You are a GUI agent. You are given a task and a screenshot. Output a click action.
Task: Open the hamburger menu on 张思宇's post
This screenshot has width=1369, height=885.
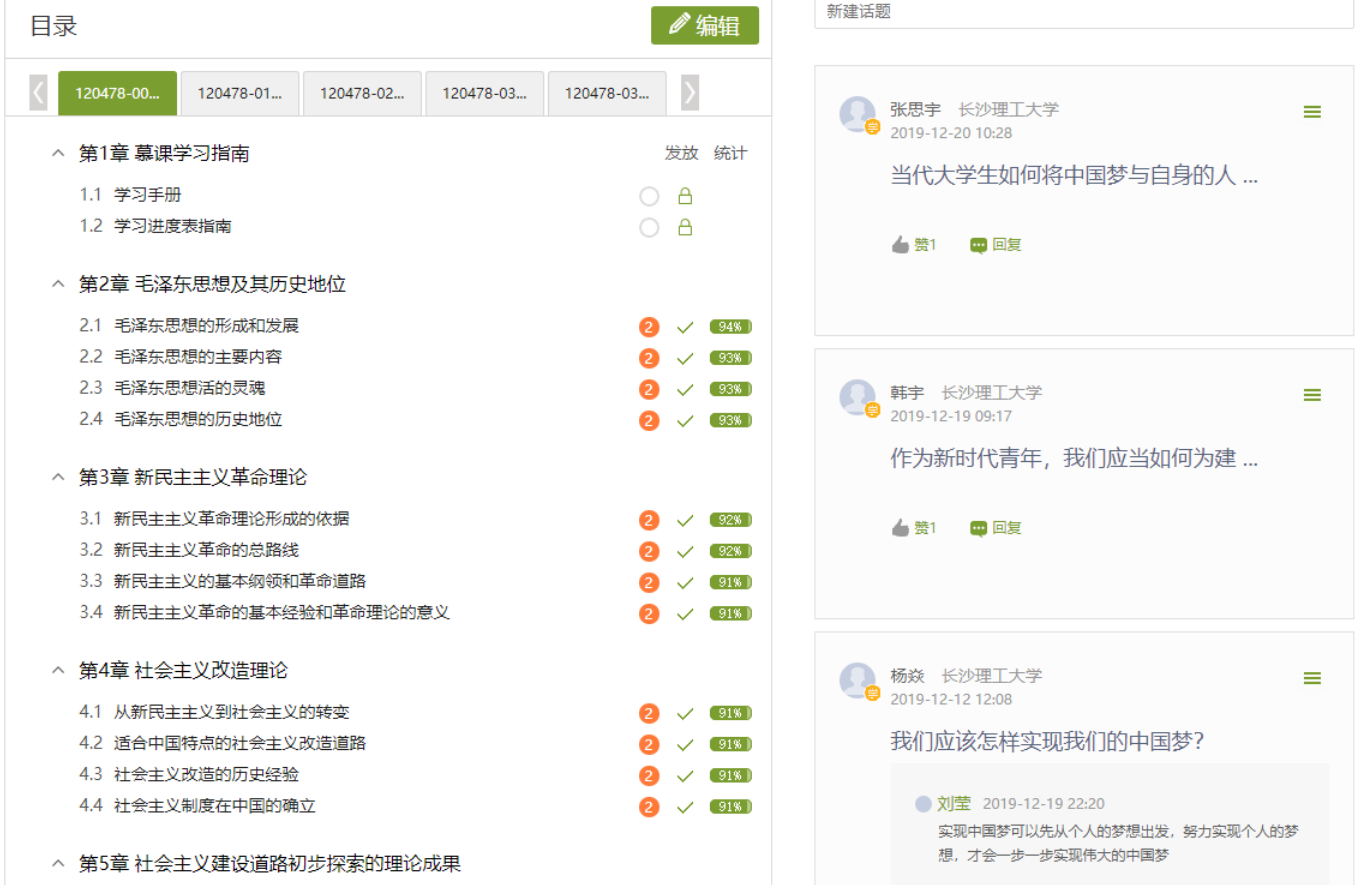1312,112
